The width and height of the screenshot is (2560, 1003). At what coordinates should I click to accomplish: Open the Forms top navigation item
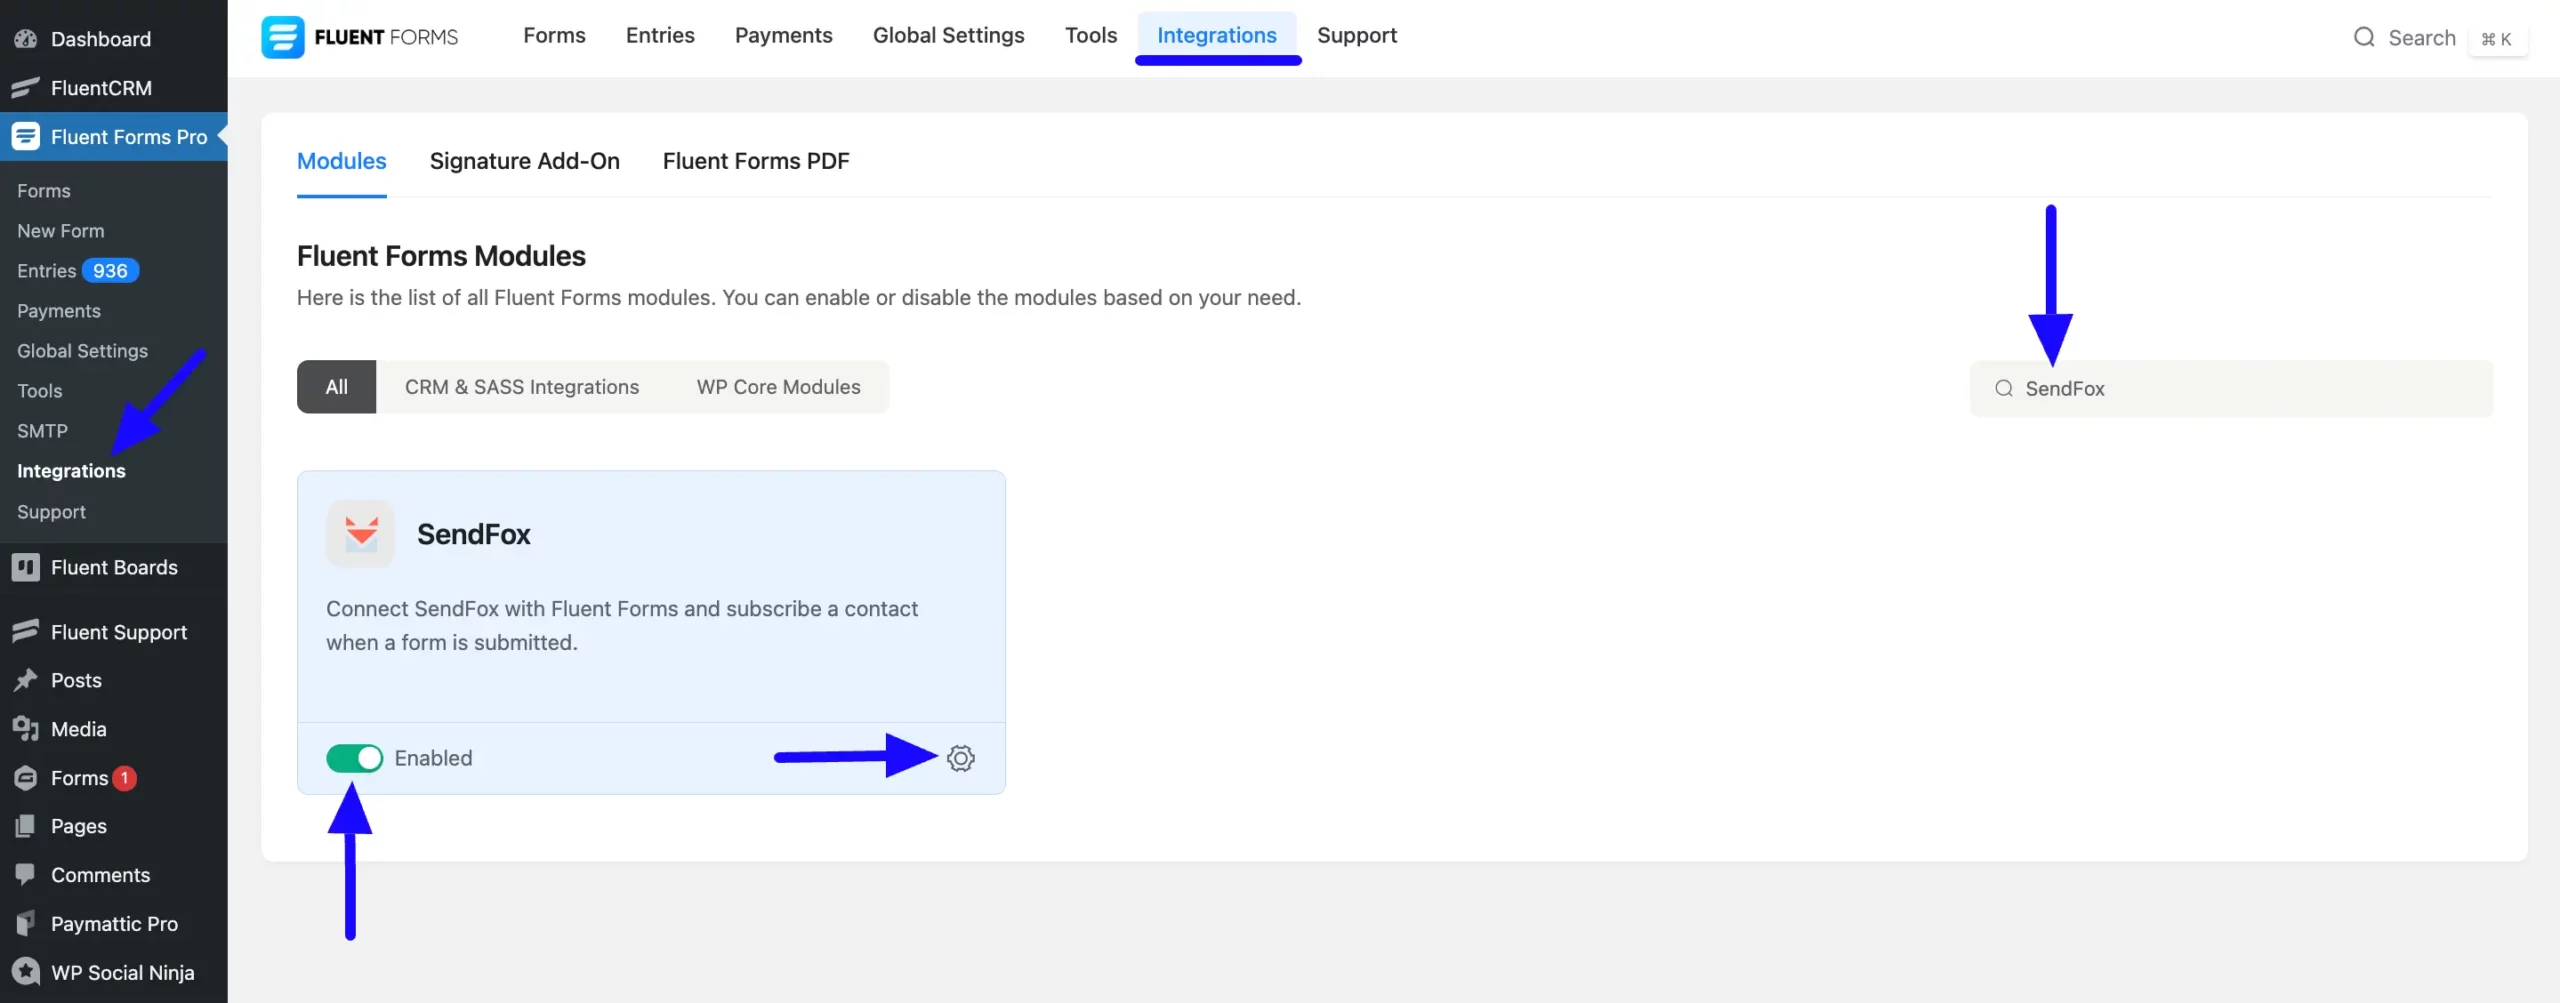point(554,35)
